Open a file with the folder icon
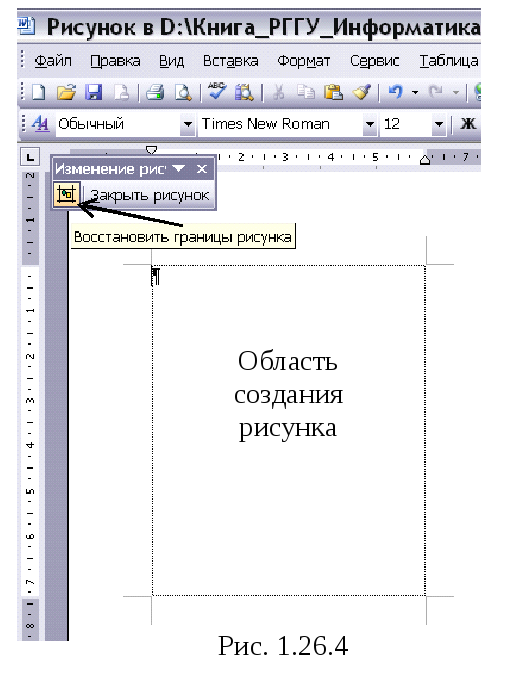The image size is (516, 676). tap(66, 93)
